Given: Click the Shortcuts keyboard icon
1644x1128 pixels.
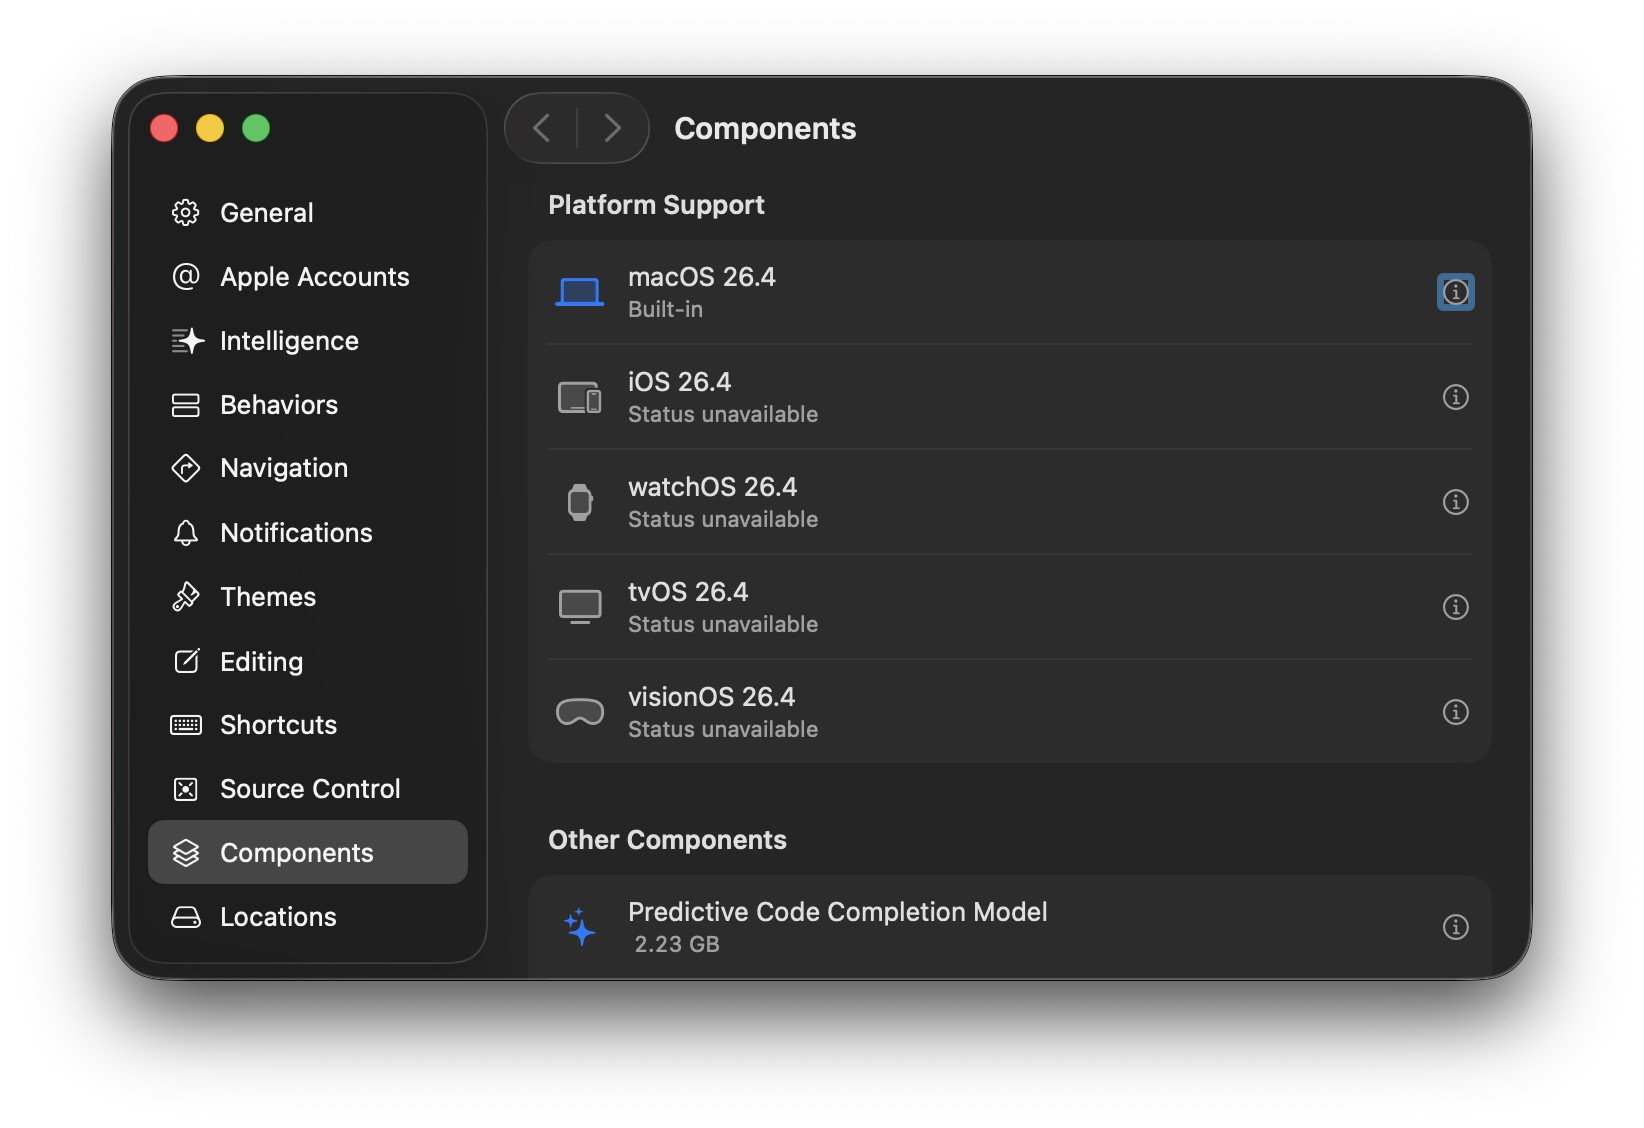Looking at the screenshot, I should pyautogui.click(x=186, y=725).
